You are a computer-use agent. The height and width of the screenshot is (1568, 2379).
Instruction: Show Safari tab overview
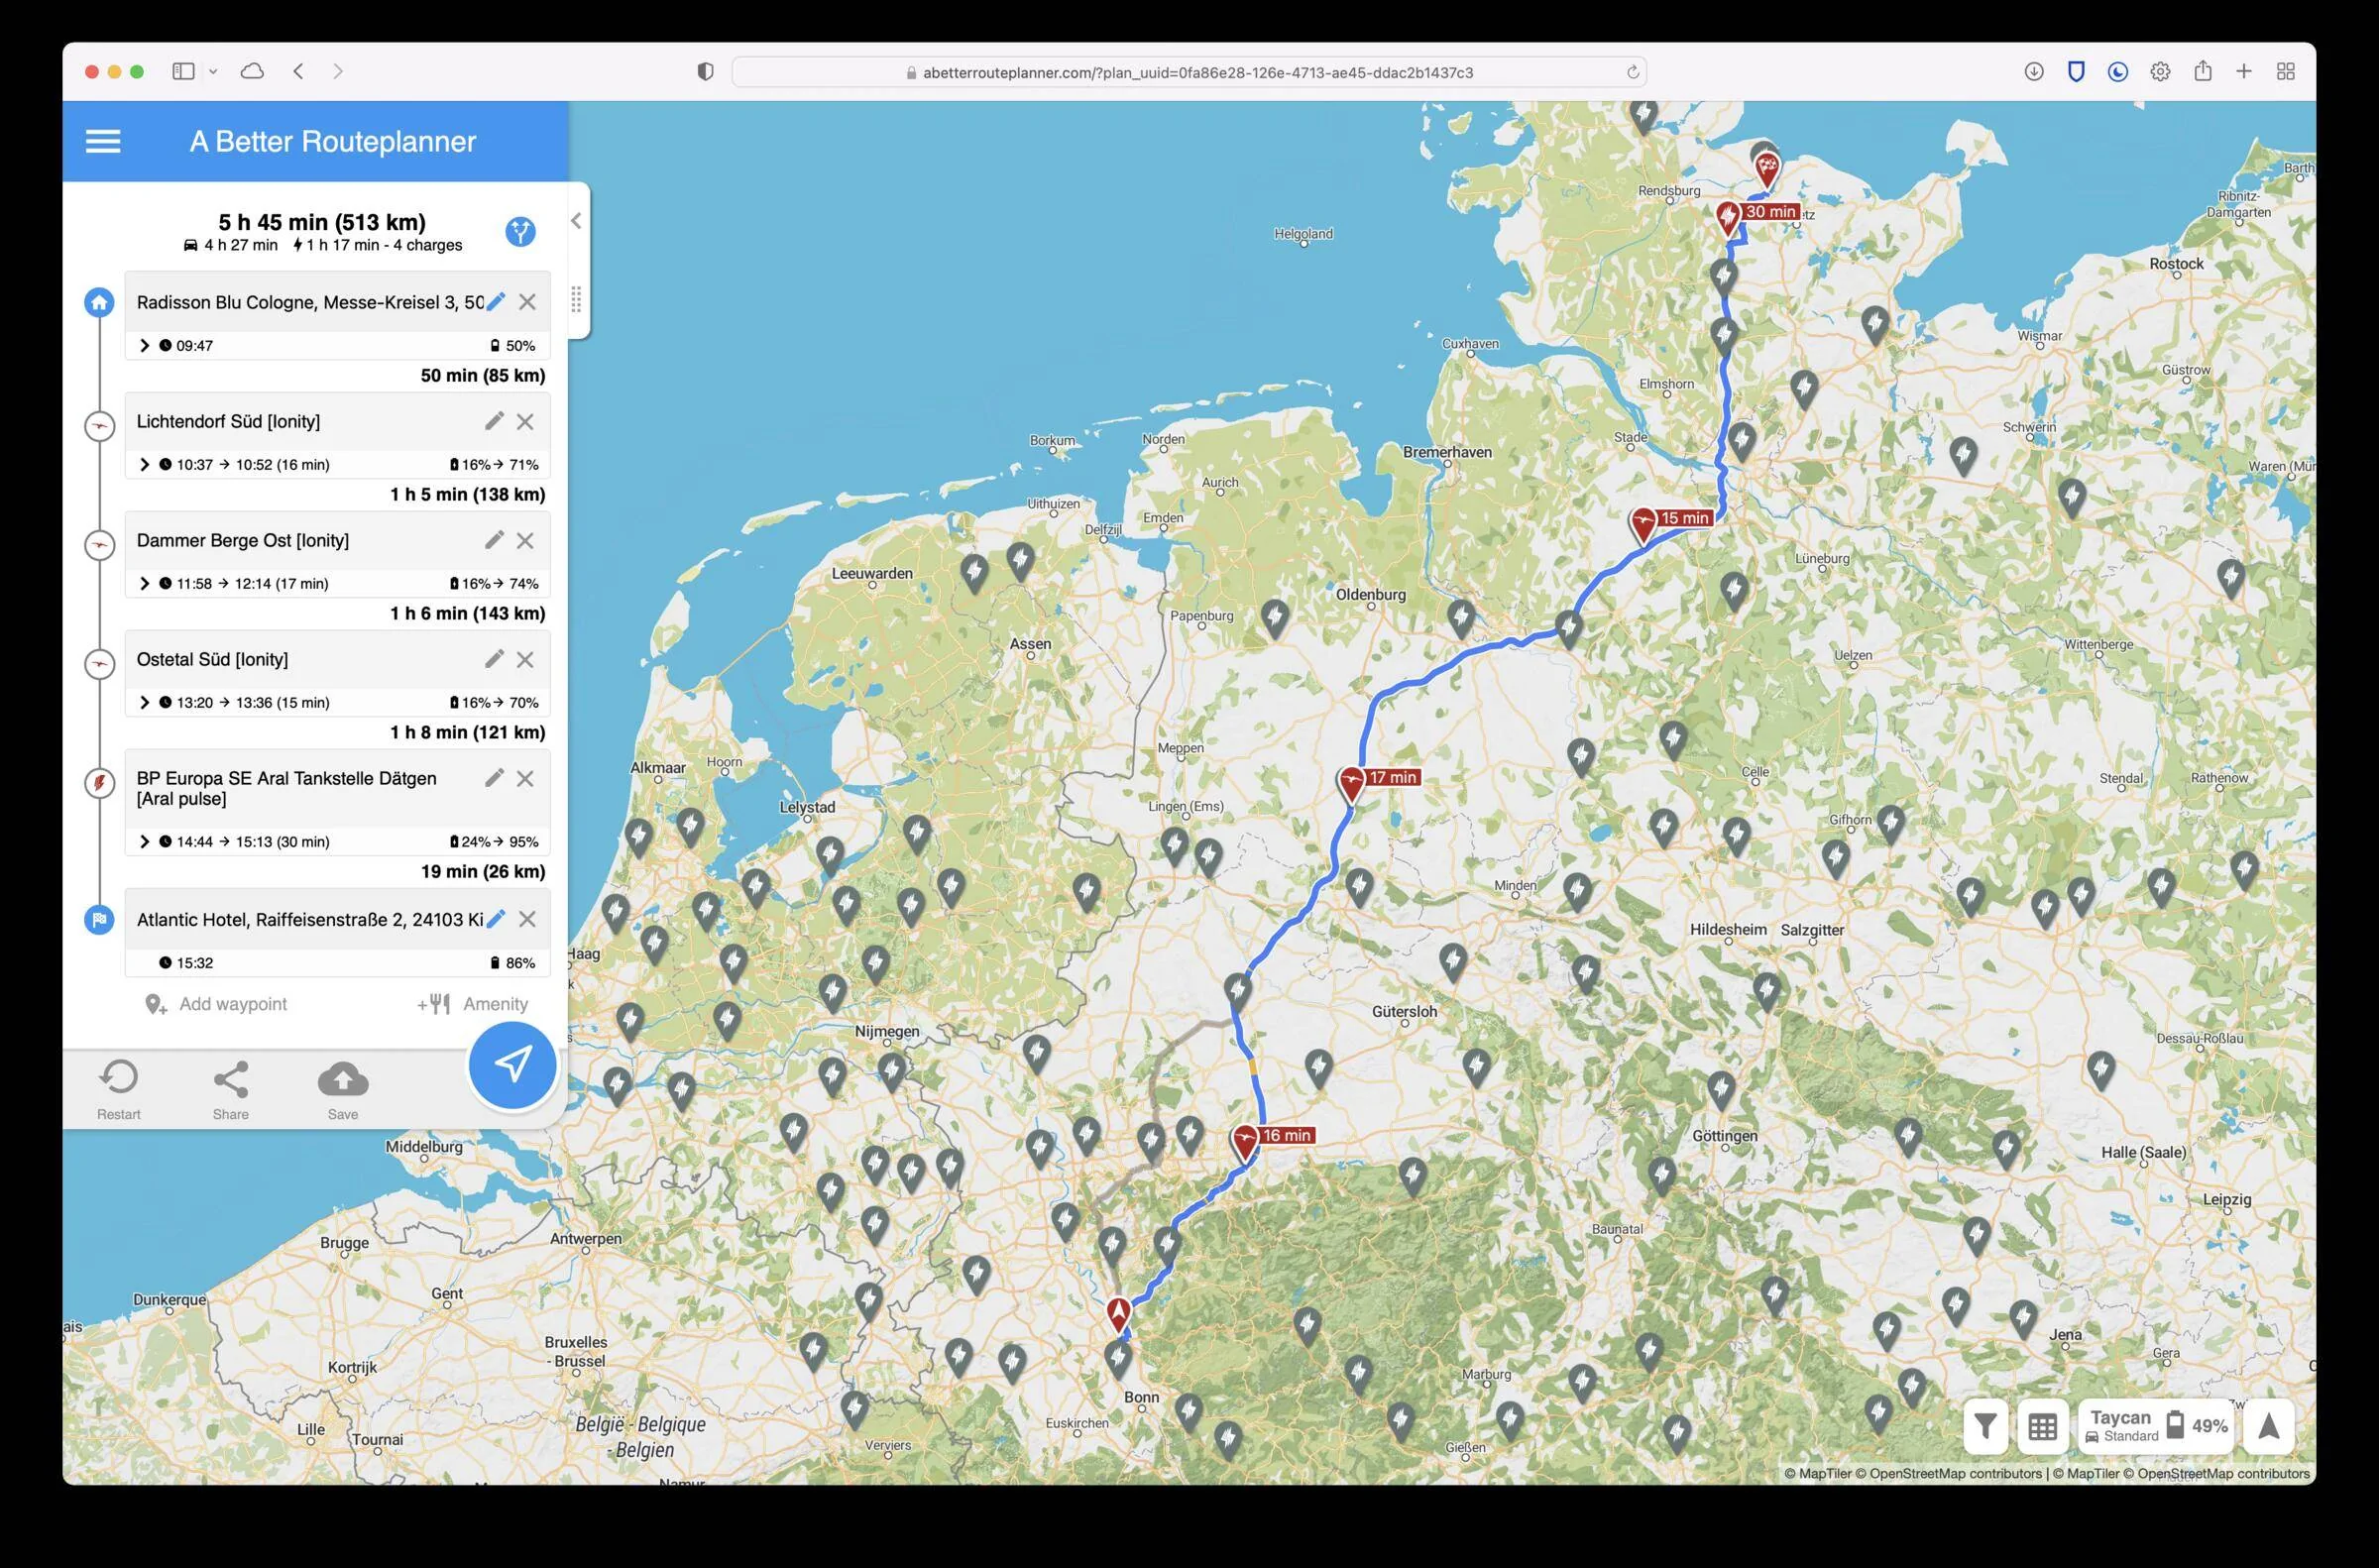tap(2285, 71)
